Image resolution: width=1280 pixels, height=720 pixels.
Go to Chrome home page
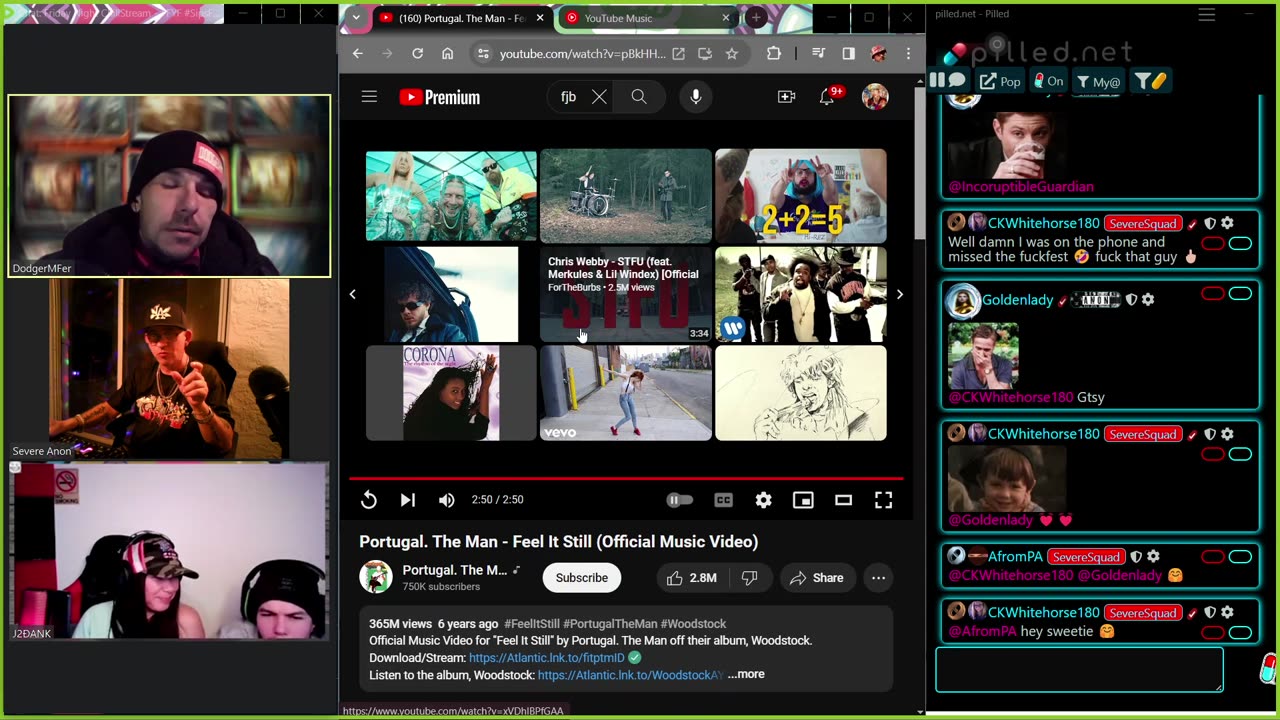pyautogui.click(x=447, y=54)
